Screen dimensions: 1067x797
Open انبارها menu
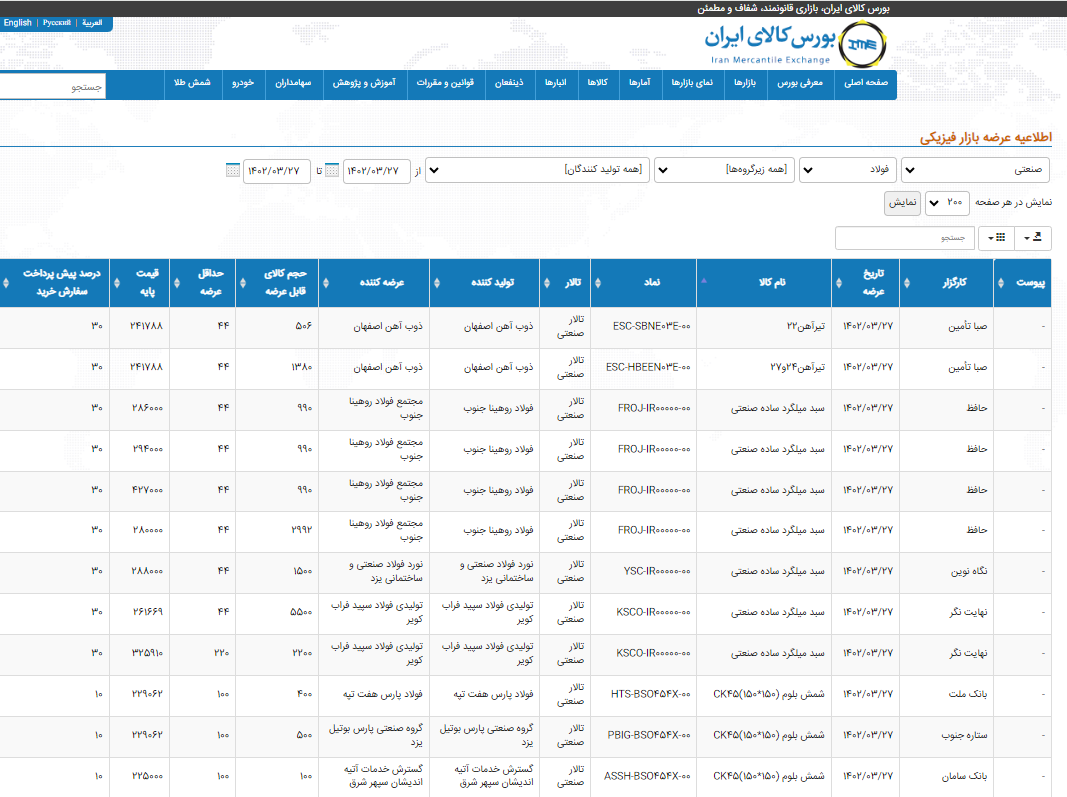(x=555, y=83)
